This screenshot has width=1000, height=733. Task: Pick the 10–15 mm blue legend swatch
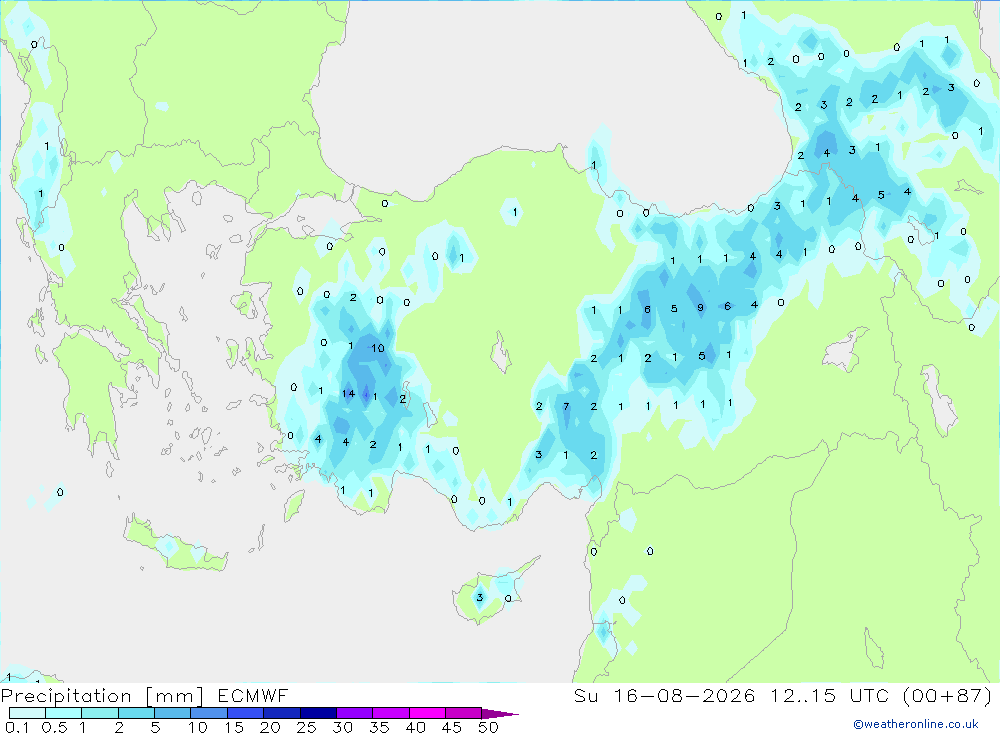209,713
